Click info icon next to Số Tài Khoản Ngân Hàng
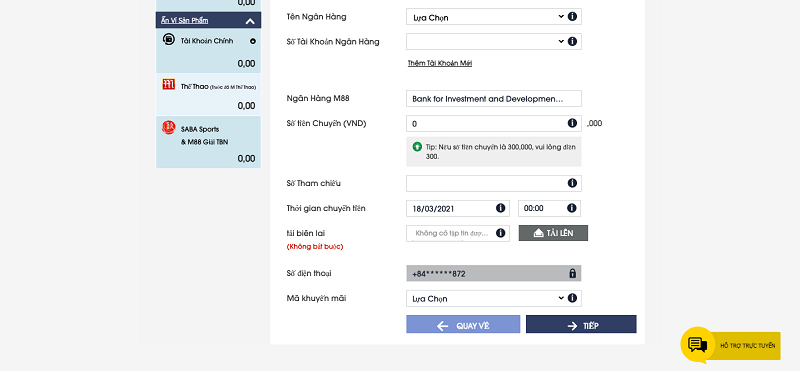800x371 pixels. pyautogui.click(x=572, y=41)
